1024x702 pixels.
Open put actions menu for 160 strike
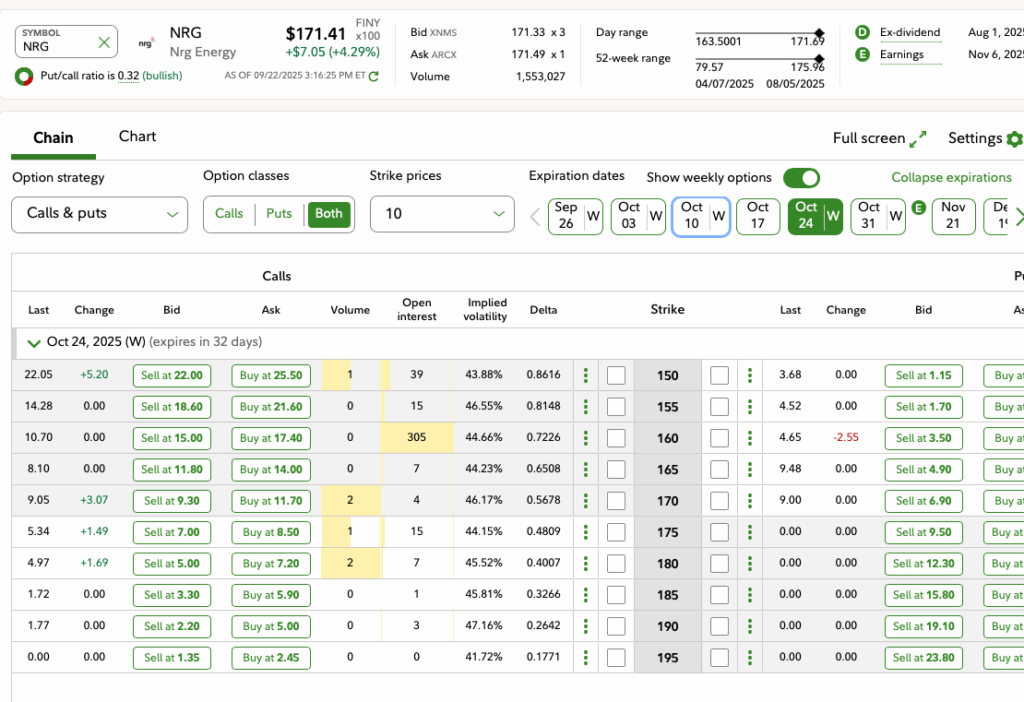tap(750, 438)
